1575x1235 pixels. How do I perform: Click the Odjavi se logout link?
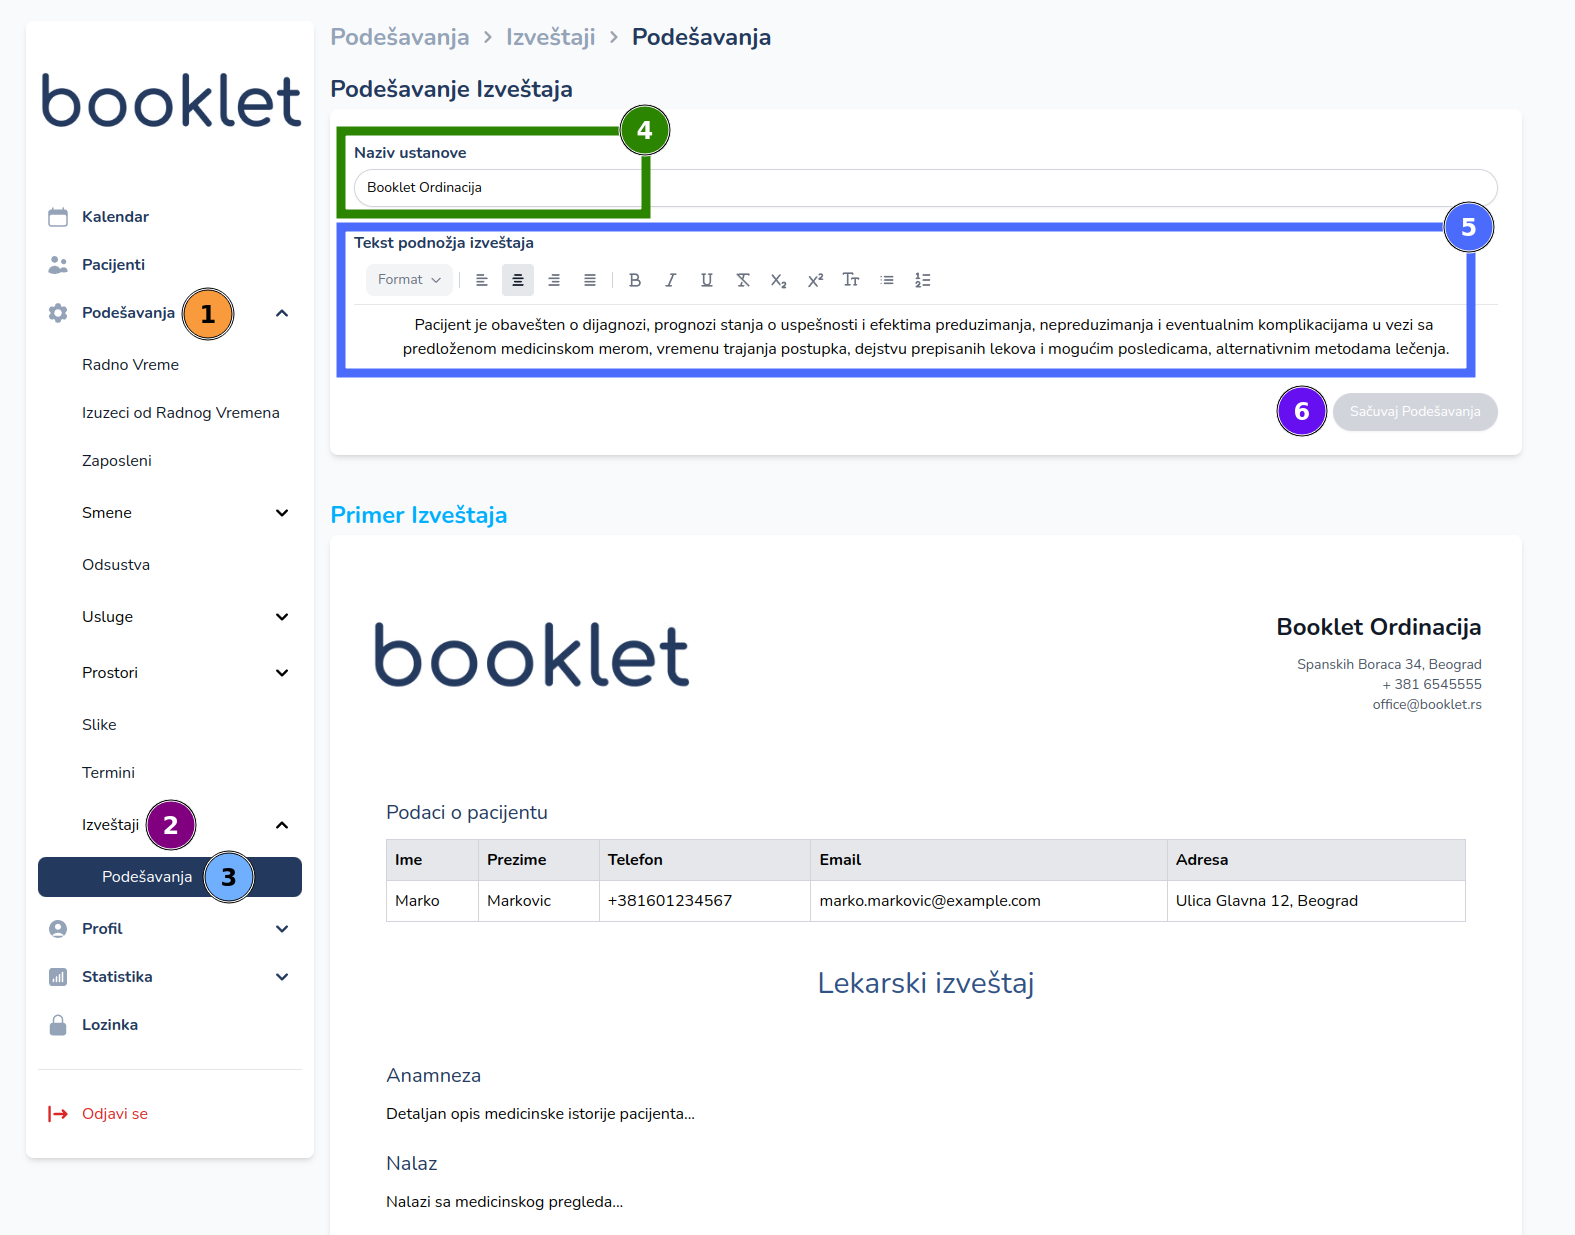pos(114,1114)
